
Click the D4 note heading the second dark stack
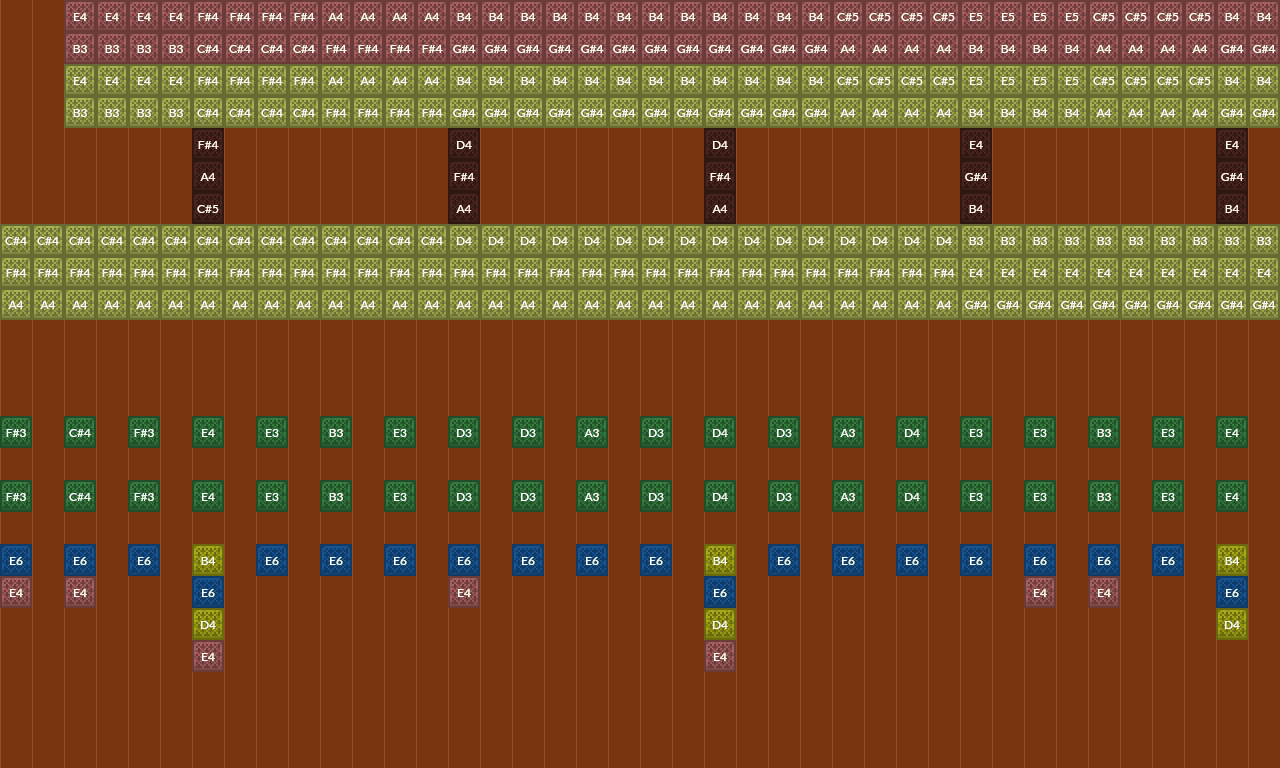tap(463, 144)
